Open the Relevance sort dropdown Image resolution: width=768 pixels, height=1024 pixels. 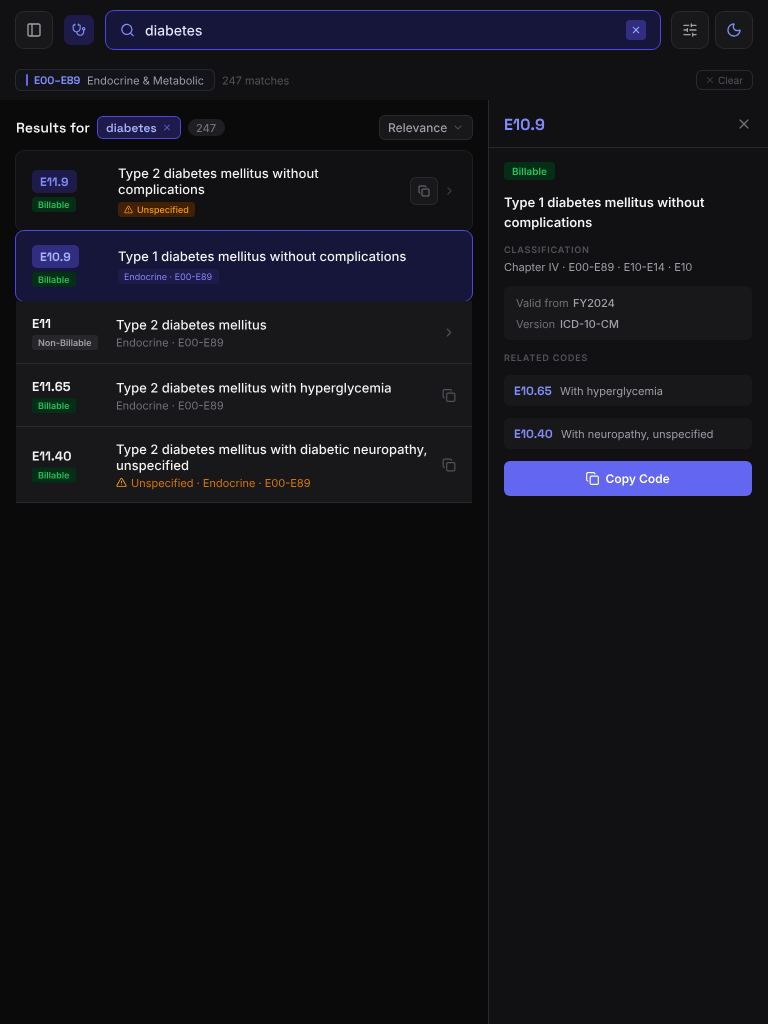(x=426, y=128)
